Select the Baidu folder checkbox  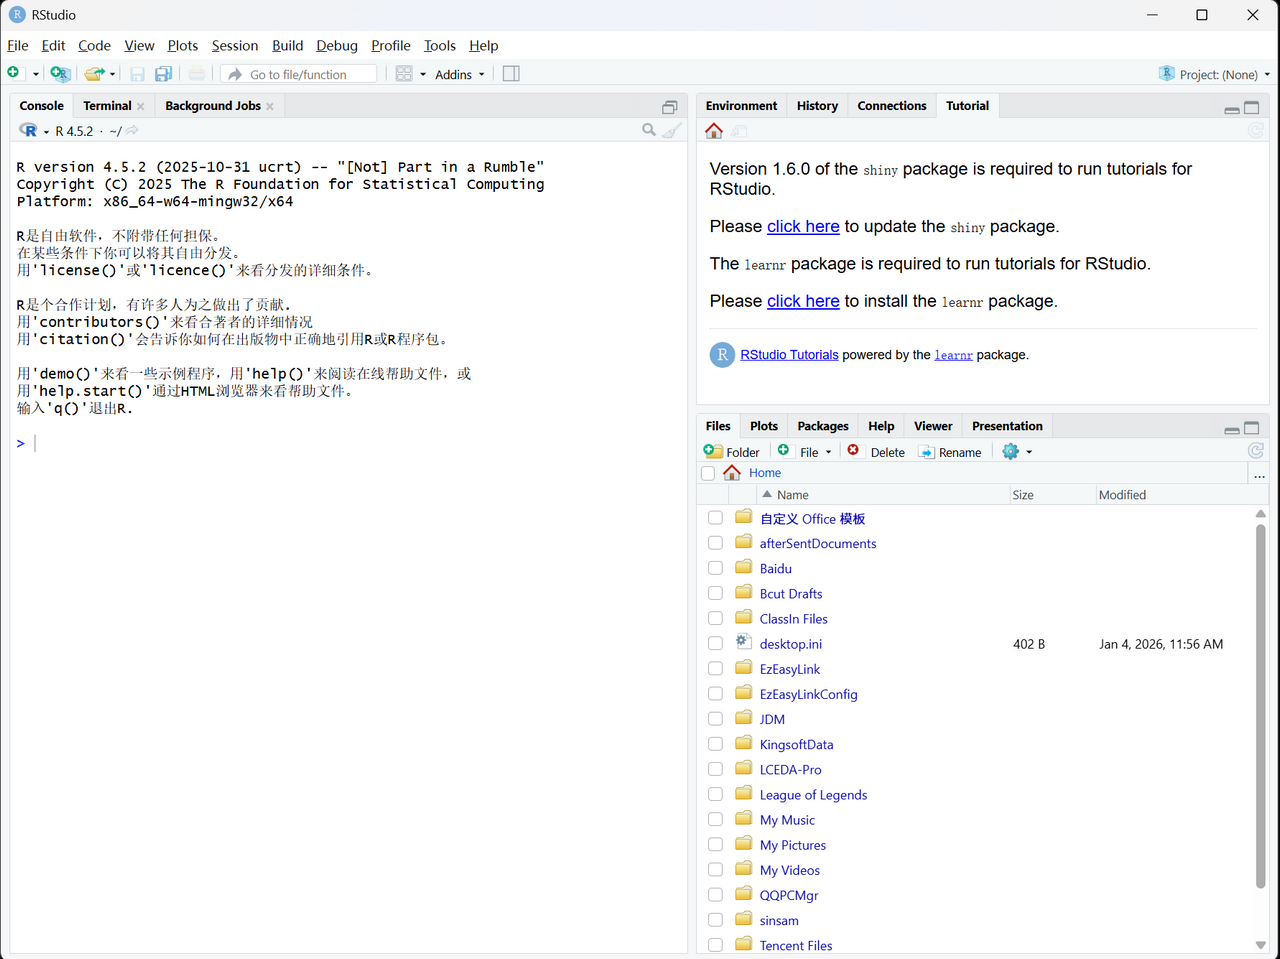[715, 567]
